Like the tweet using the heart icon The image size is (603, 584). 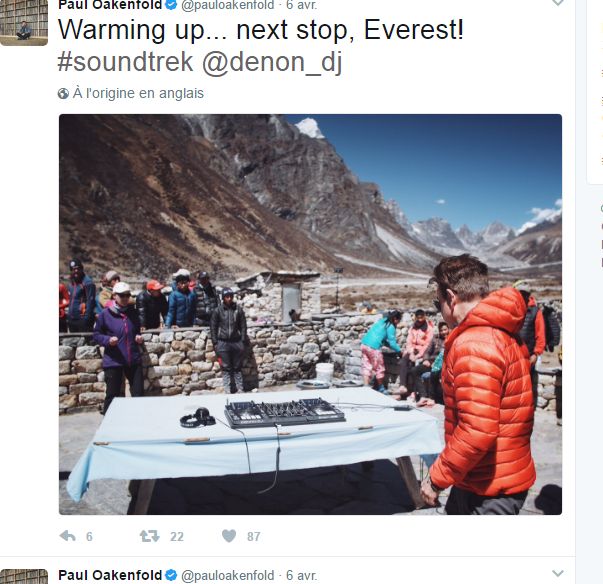tap(229, 536)
